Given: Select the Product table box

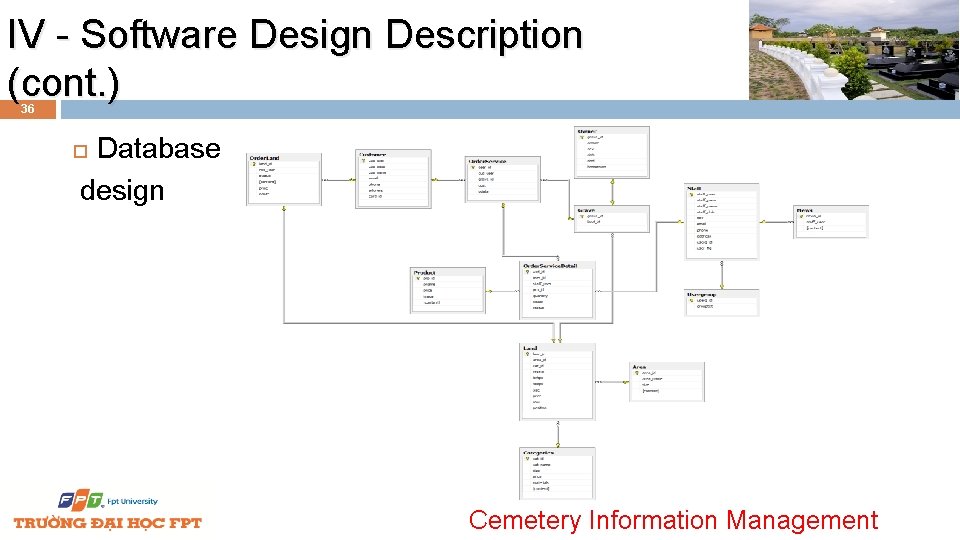Looking at the screenshot, I should 448,290.
